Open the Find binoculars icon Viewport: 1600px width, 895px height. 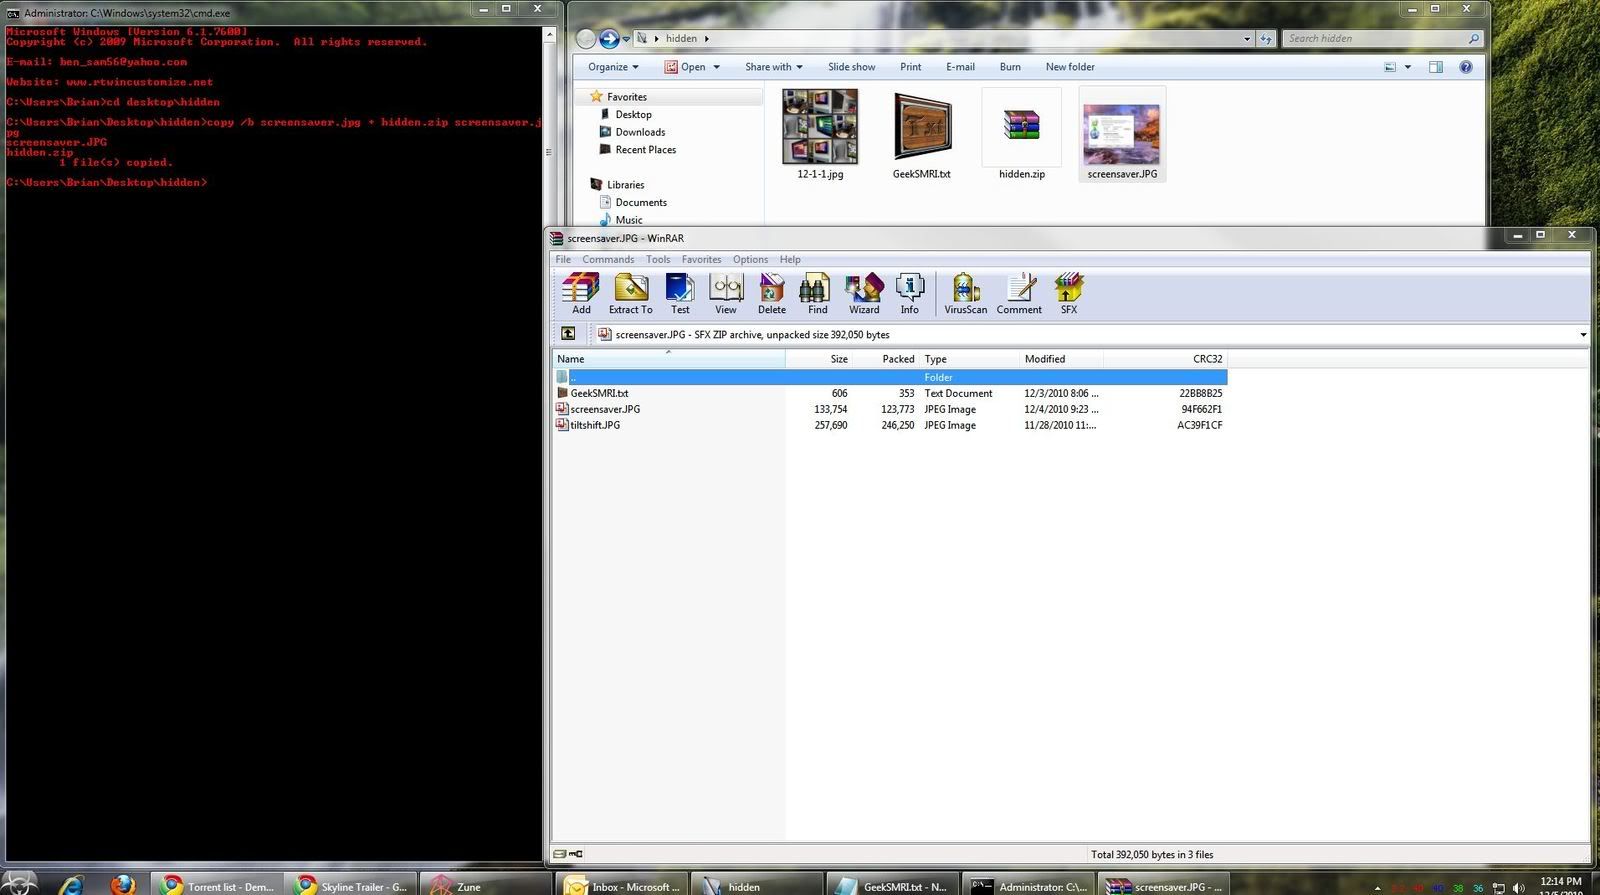(x=817, y=294)
